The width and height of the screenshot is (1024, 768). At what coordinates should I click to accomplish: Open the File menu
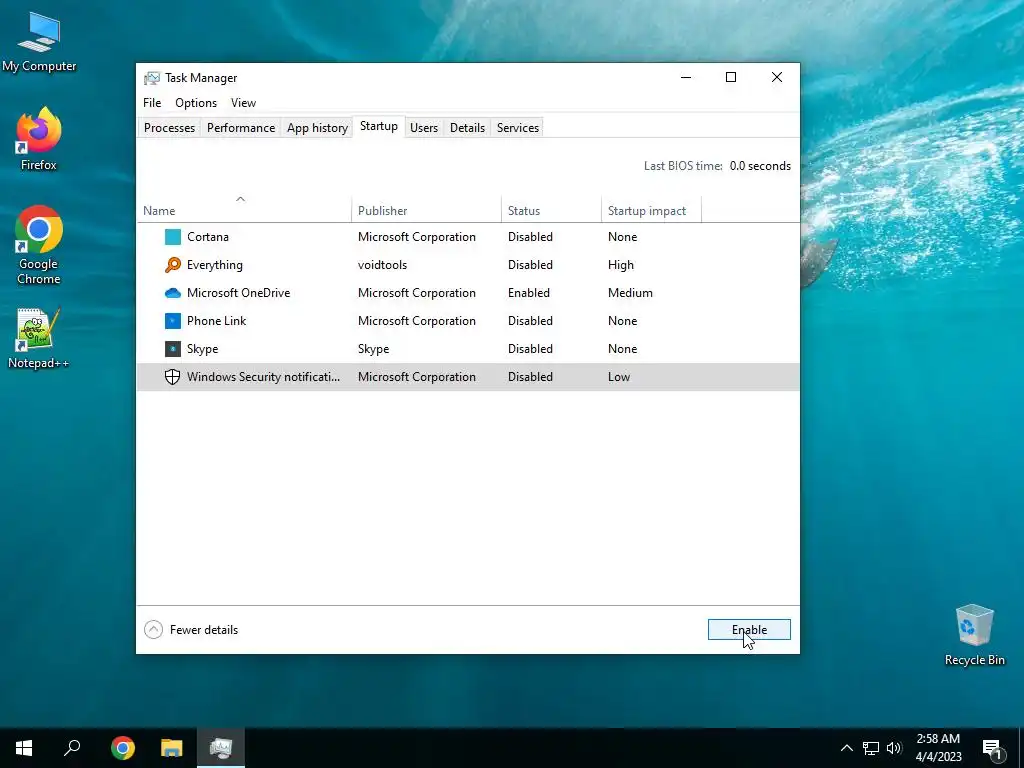point(152,103)
